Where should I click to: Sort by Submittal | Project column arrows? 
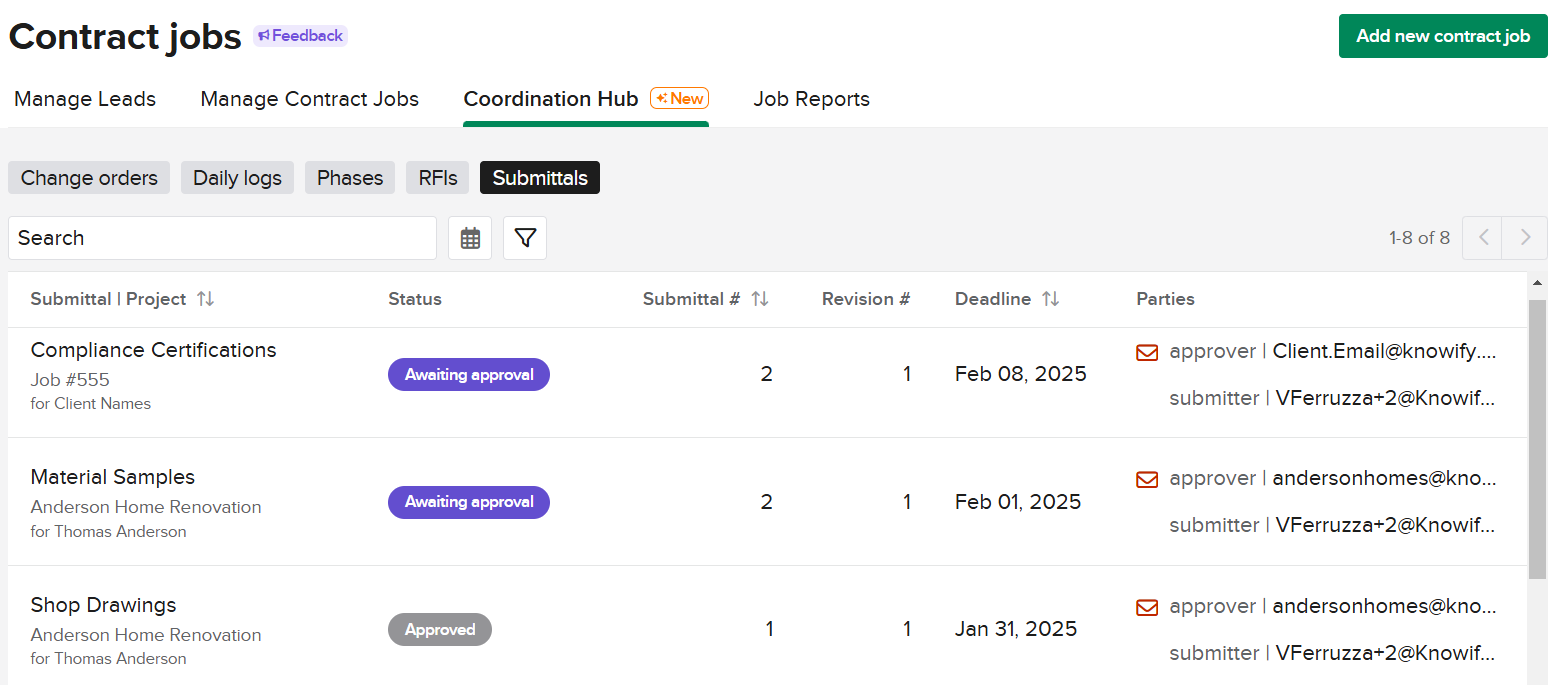tap(205, 299)
